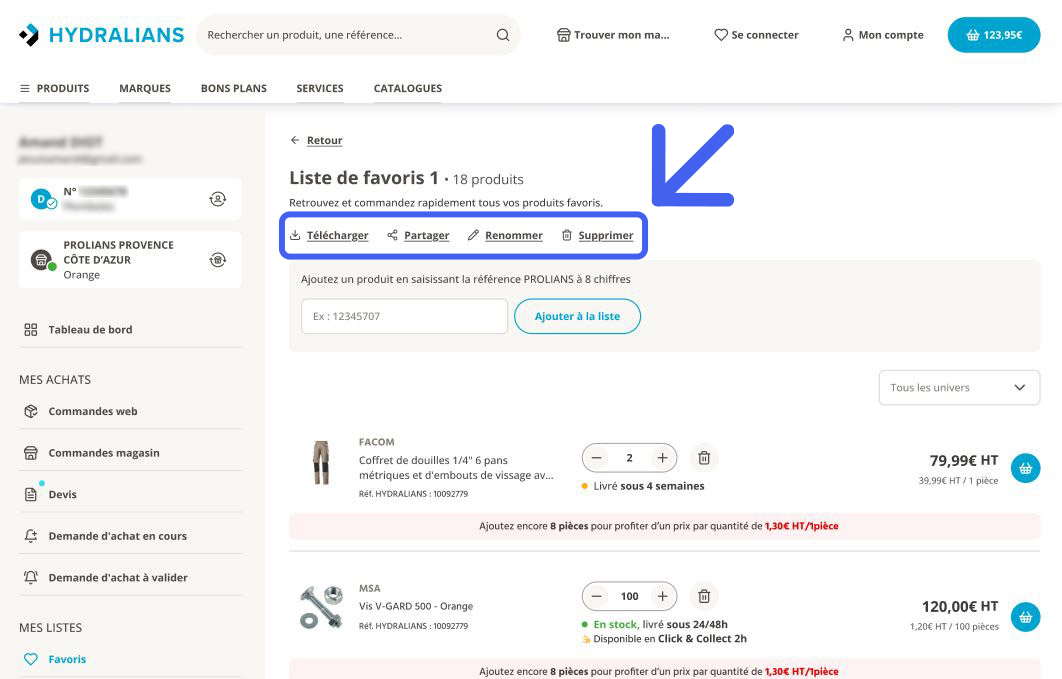Click the Click & Collect 2h availability text
This screenshot has height=679, width=1062.
coord(670,638)
